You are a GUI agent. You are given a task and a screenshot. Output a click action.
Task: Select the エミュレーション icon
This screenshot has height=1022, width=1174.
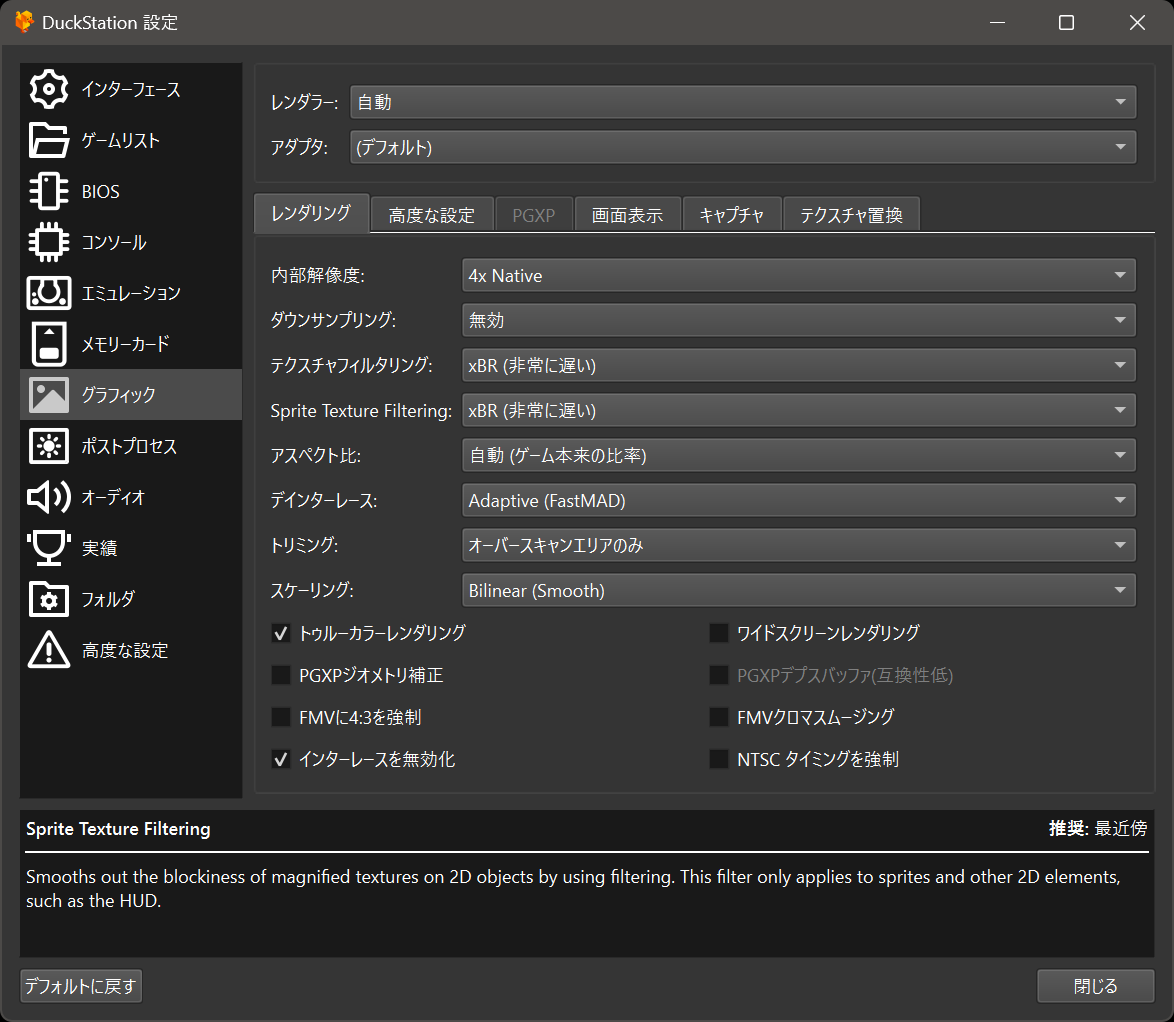(49, 293)
